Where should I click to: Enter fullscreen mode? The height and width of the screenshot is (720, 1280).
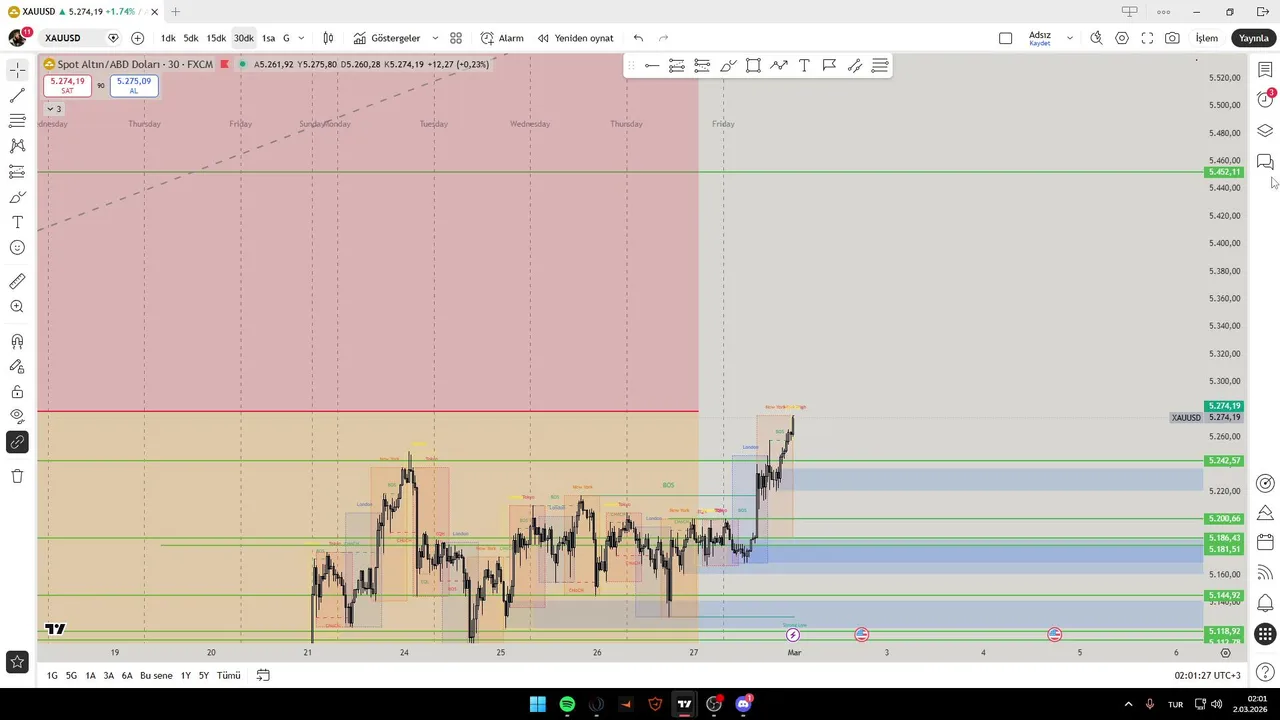[x=1147, y=38]
